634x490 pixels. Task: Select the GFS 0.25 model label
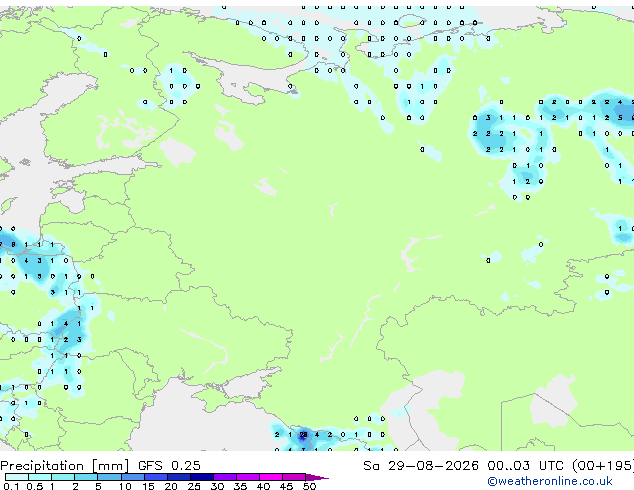pyautogui.click(x=169, y=466)
